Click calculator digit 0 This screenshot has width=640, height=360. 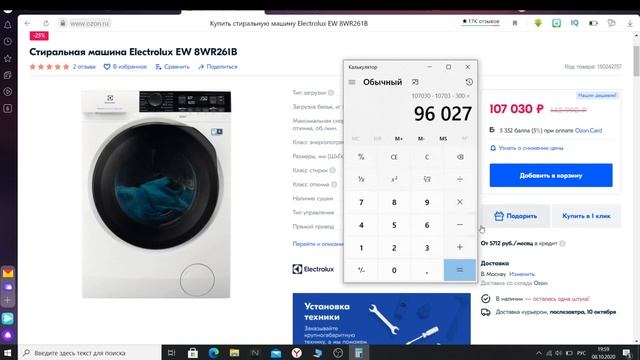coord(394,270)
